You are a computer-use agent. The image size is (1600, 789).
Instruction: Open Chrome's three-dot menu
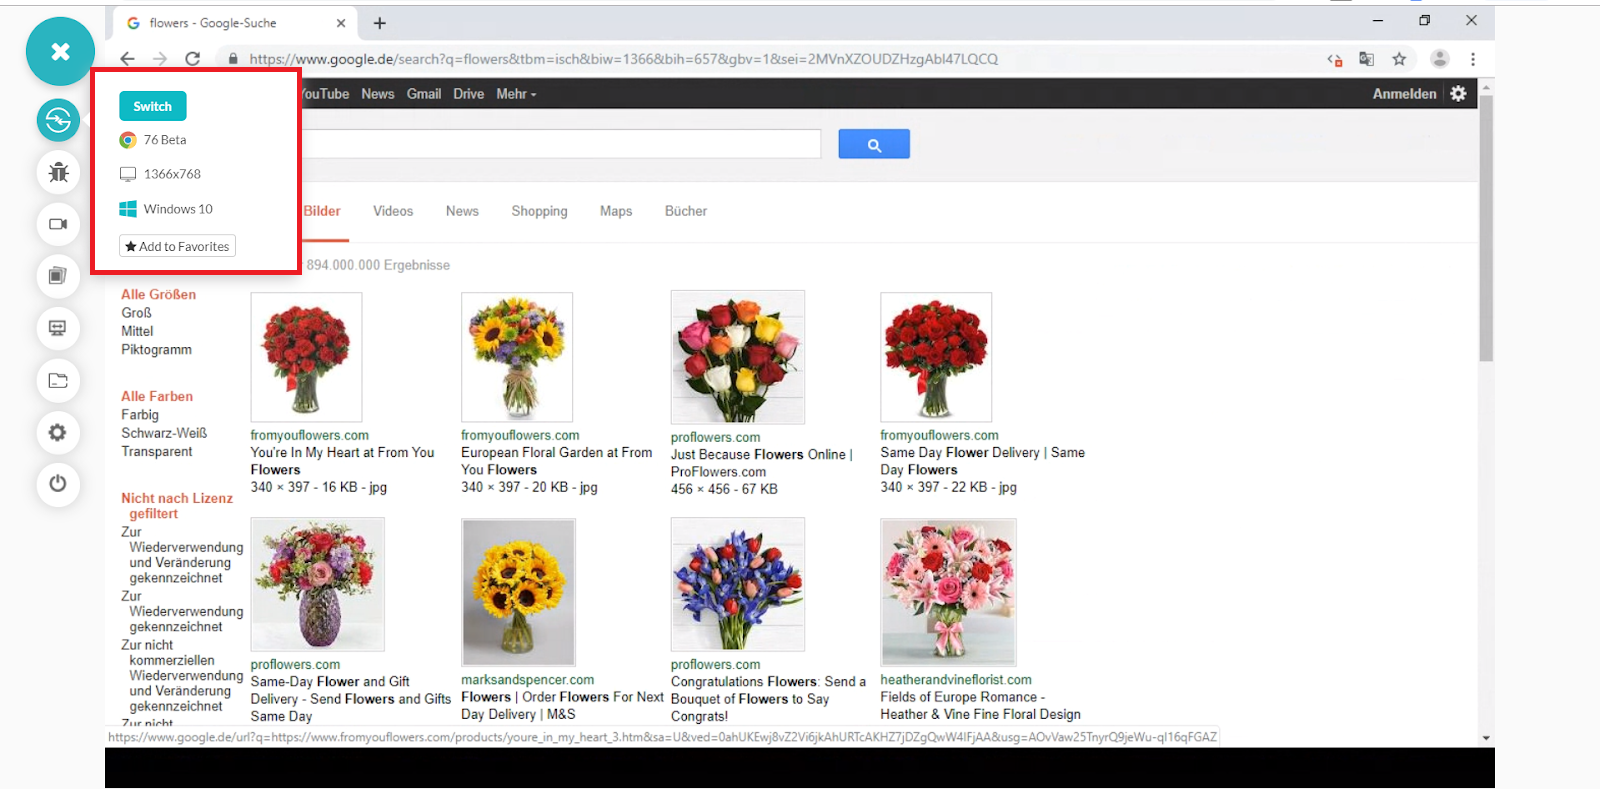point(1472,59)
